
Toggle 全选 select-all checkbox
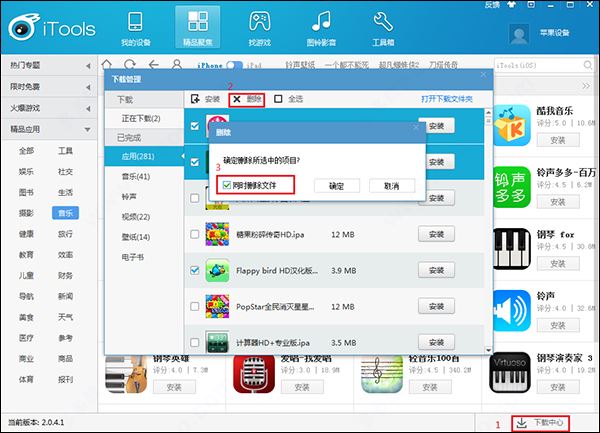[278, 99]
